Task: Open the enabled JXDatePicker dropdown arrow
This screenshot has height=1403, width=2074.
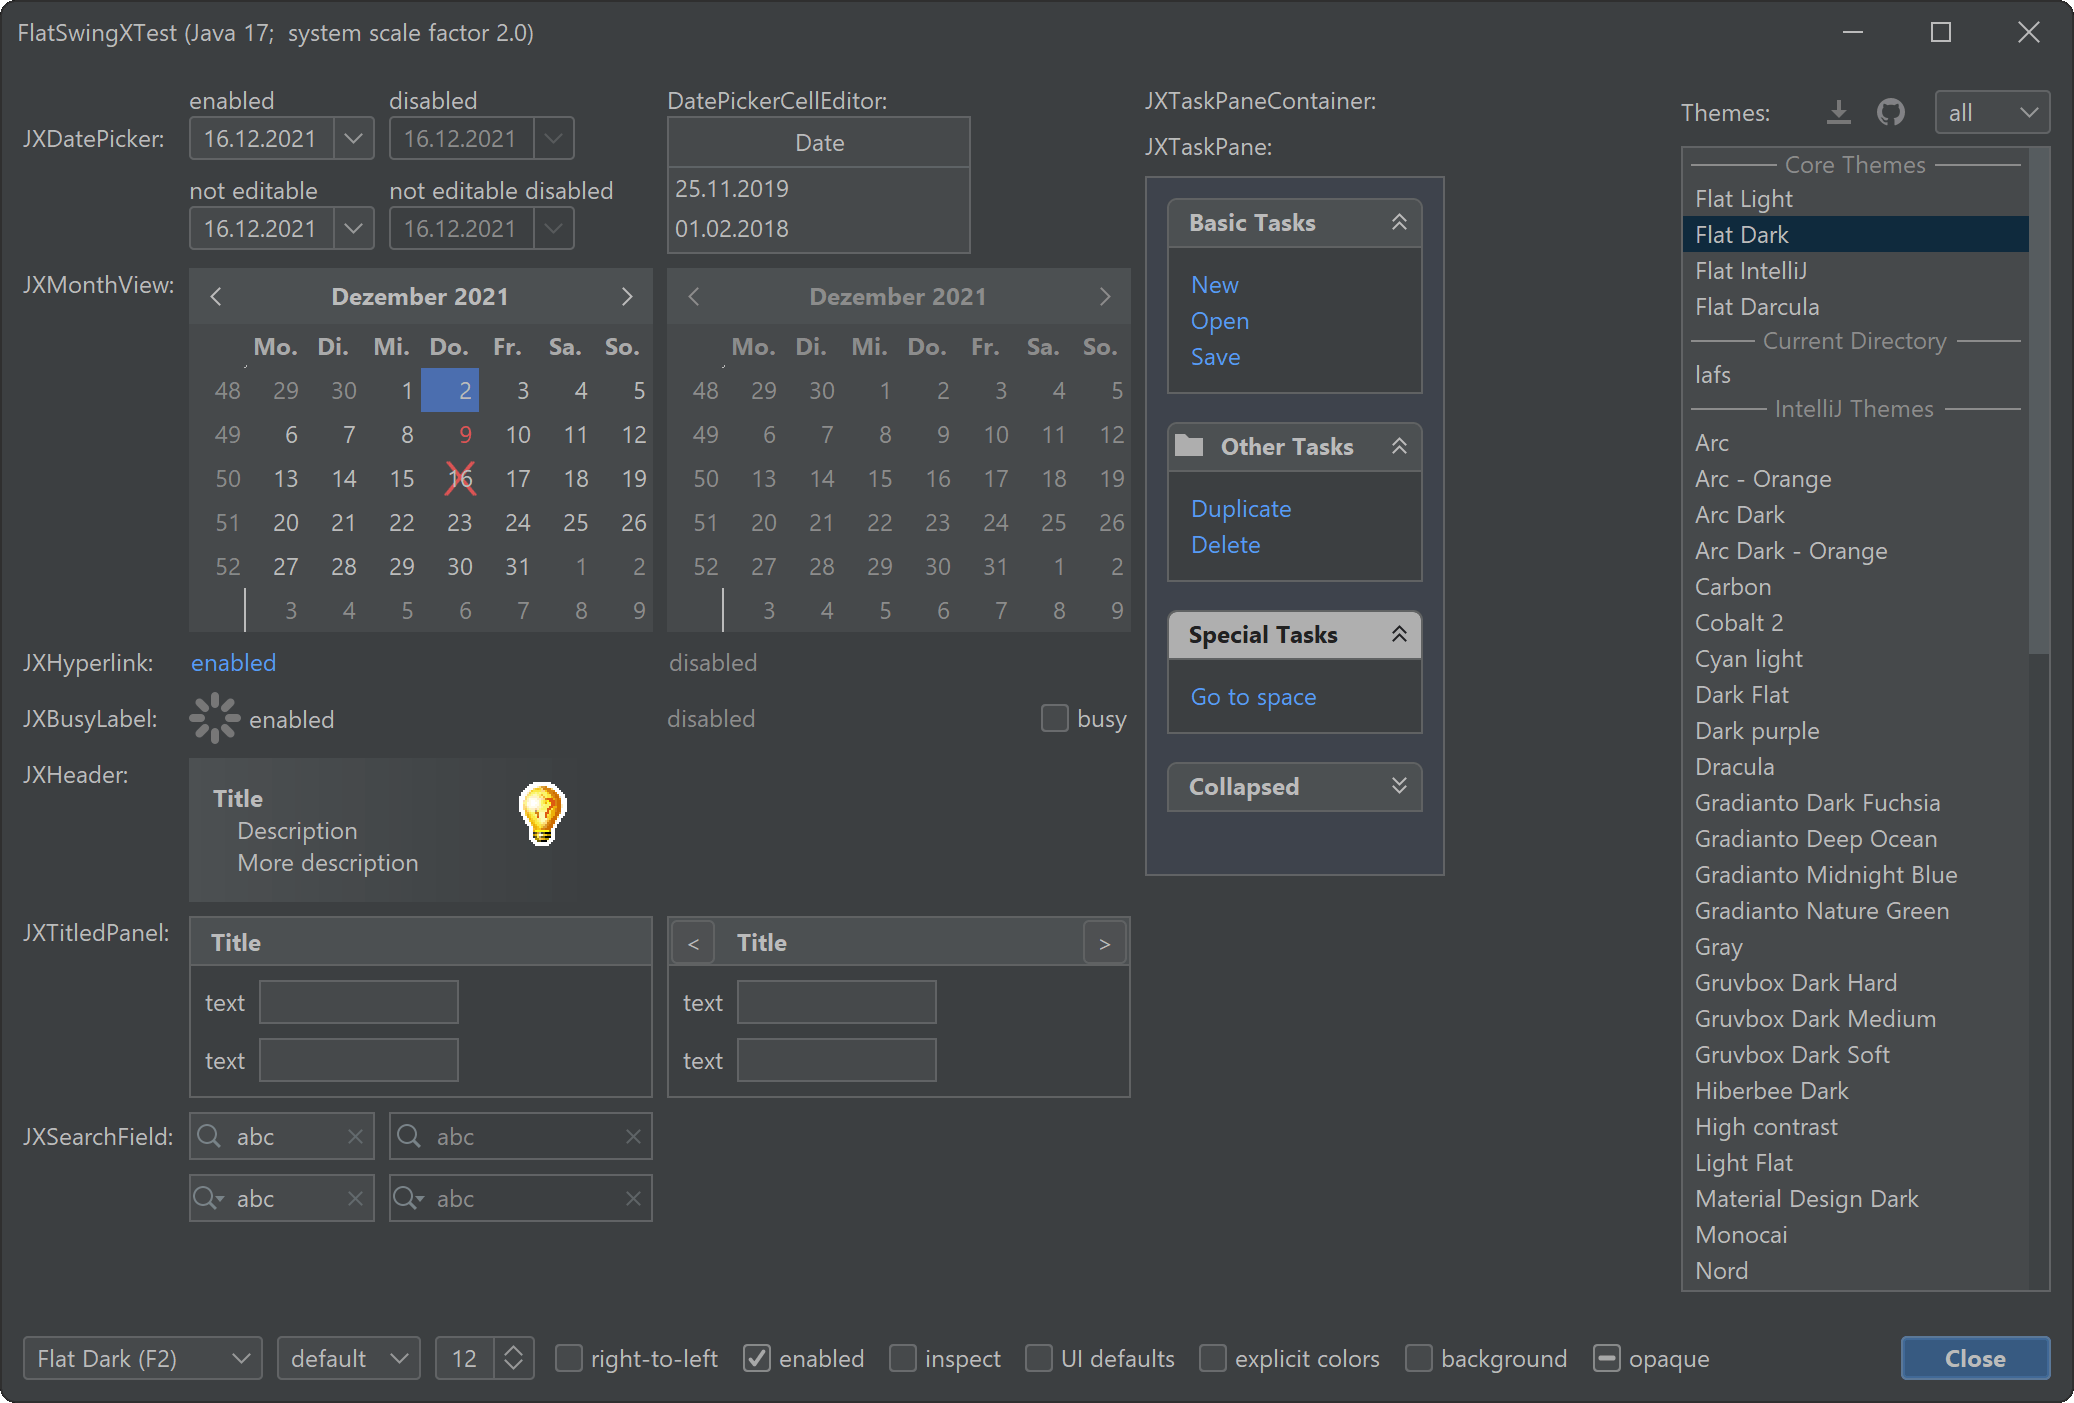Action: (353, 138)
